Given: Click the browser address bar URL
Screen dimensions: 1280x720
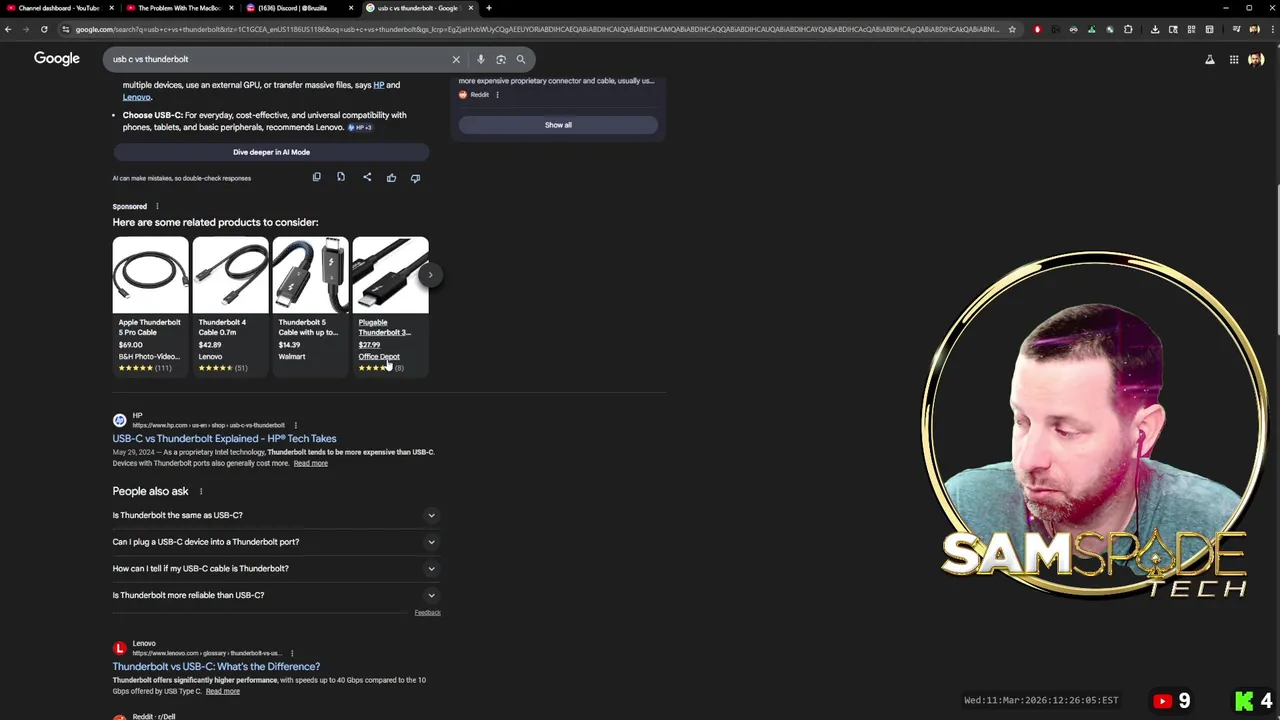Looking at the screenshot, I should (537, 29).
